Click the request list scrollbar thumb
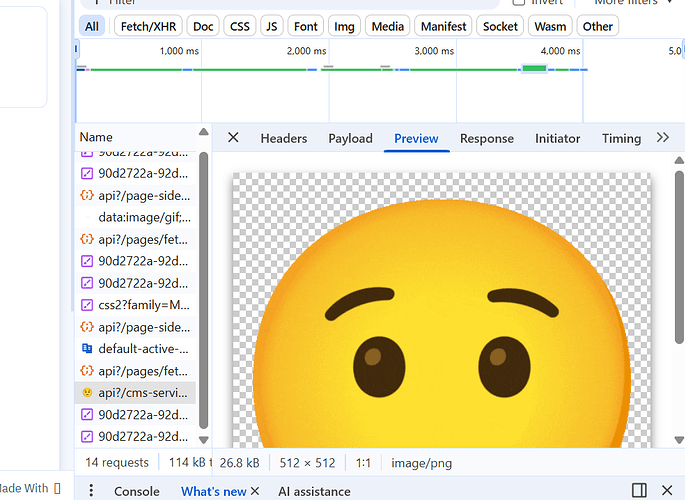The image size is (685, 500). pyautogui.click(x=204, y=290)
